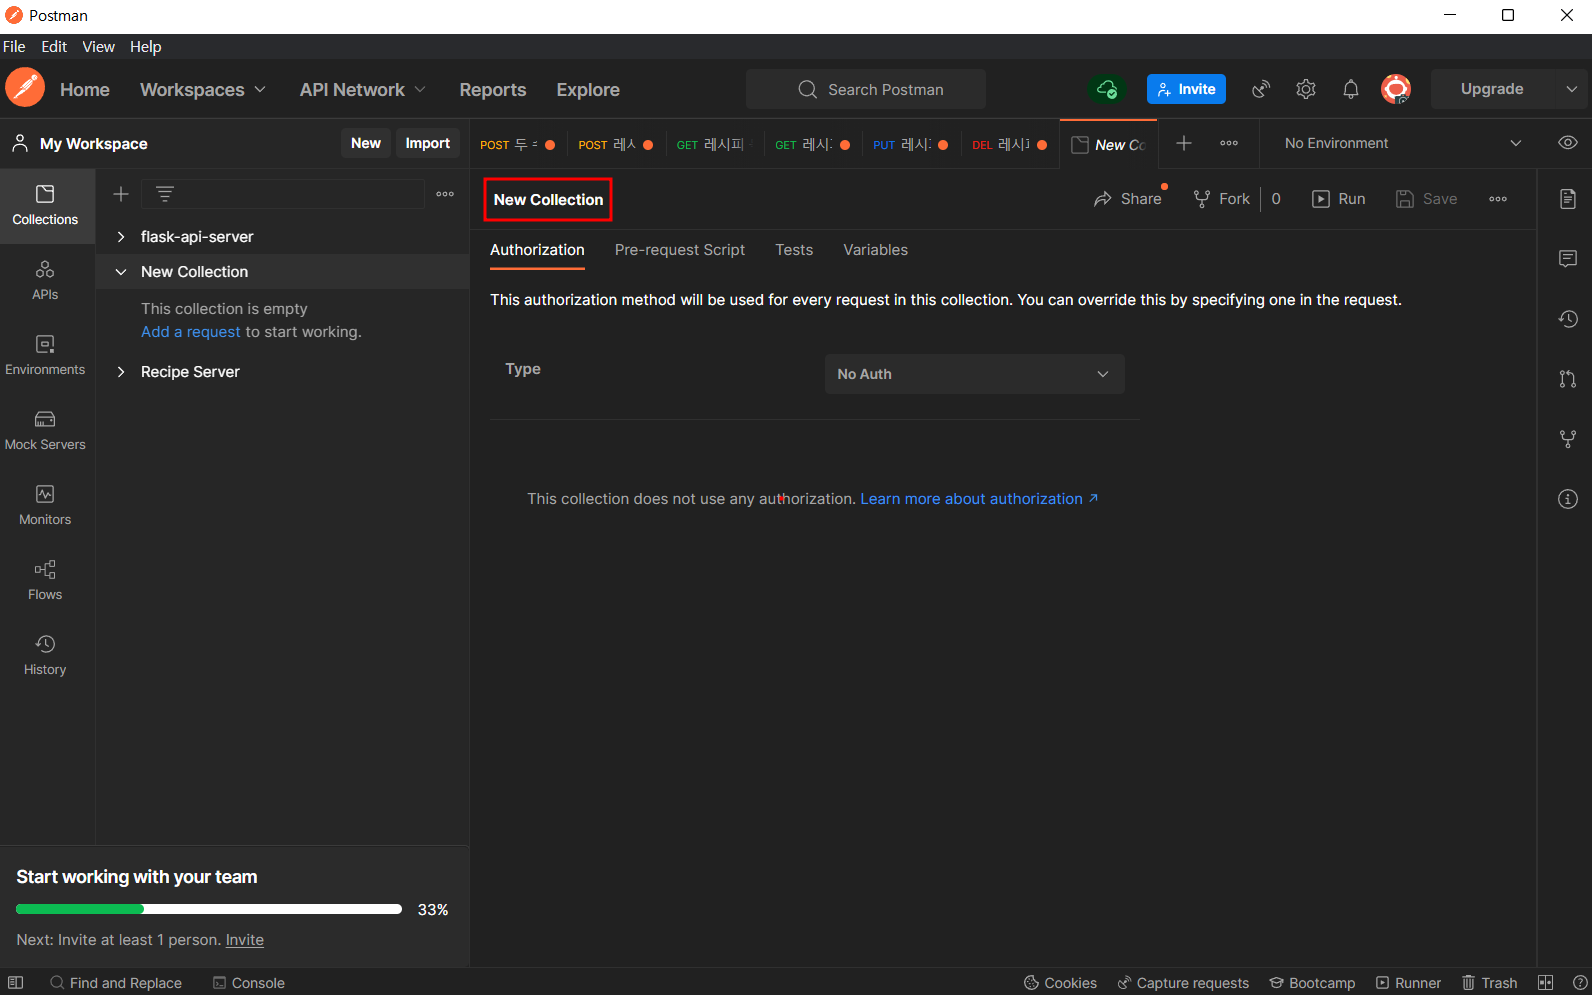Click the Invite button
The image size is (1592, 995).
coord(1186,89)
